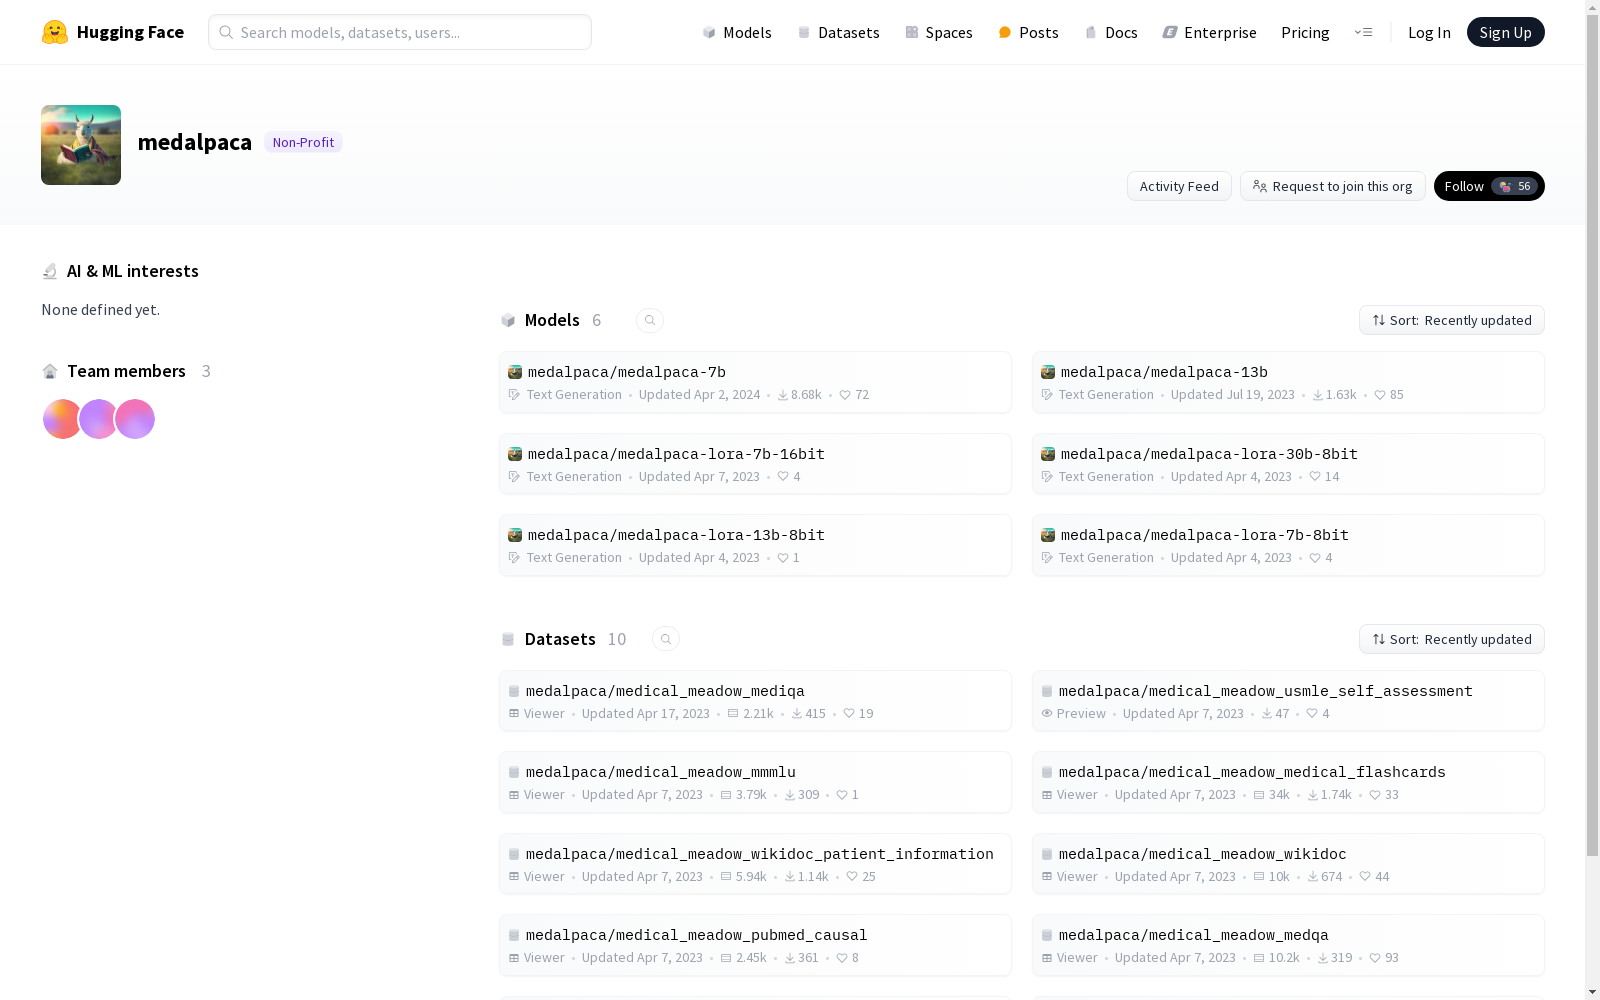Click Request to join this org
The image size is (1600, 1000).
1332,186
